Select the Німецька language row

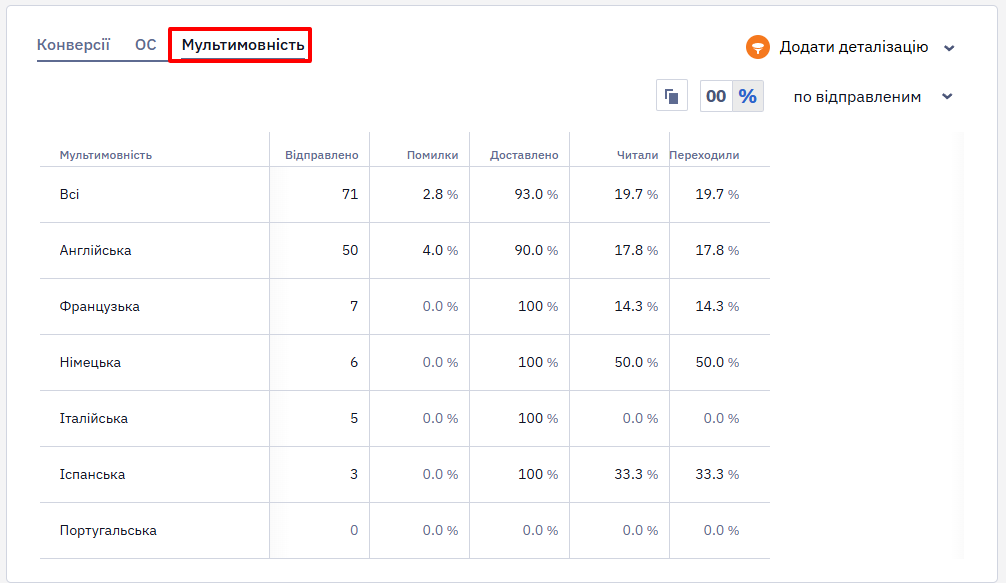click(405, 363)
